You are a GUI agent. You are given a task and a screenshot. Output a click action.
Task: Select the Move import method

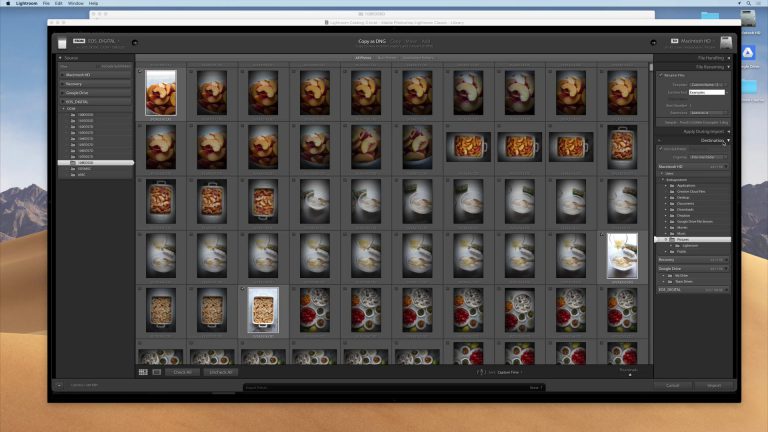click(x=411, y=41)
